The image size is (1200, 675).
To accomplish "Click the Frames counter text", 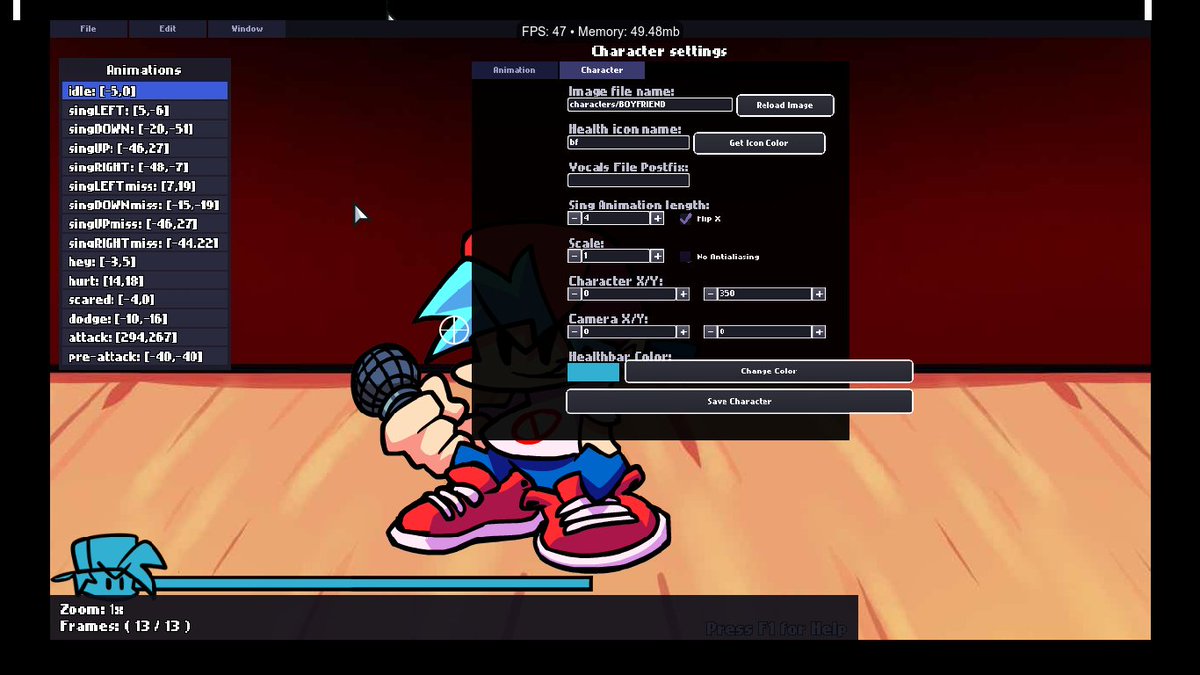I will [x=125, y=626].
